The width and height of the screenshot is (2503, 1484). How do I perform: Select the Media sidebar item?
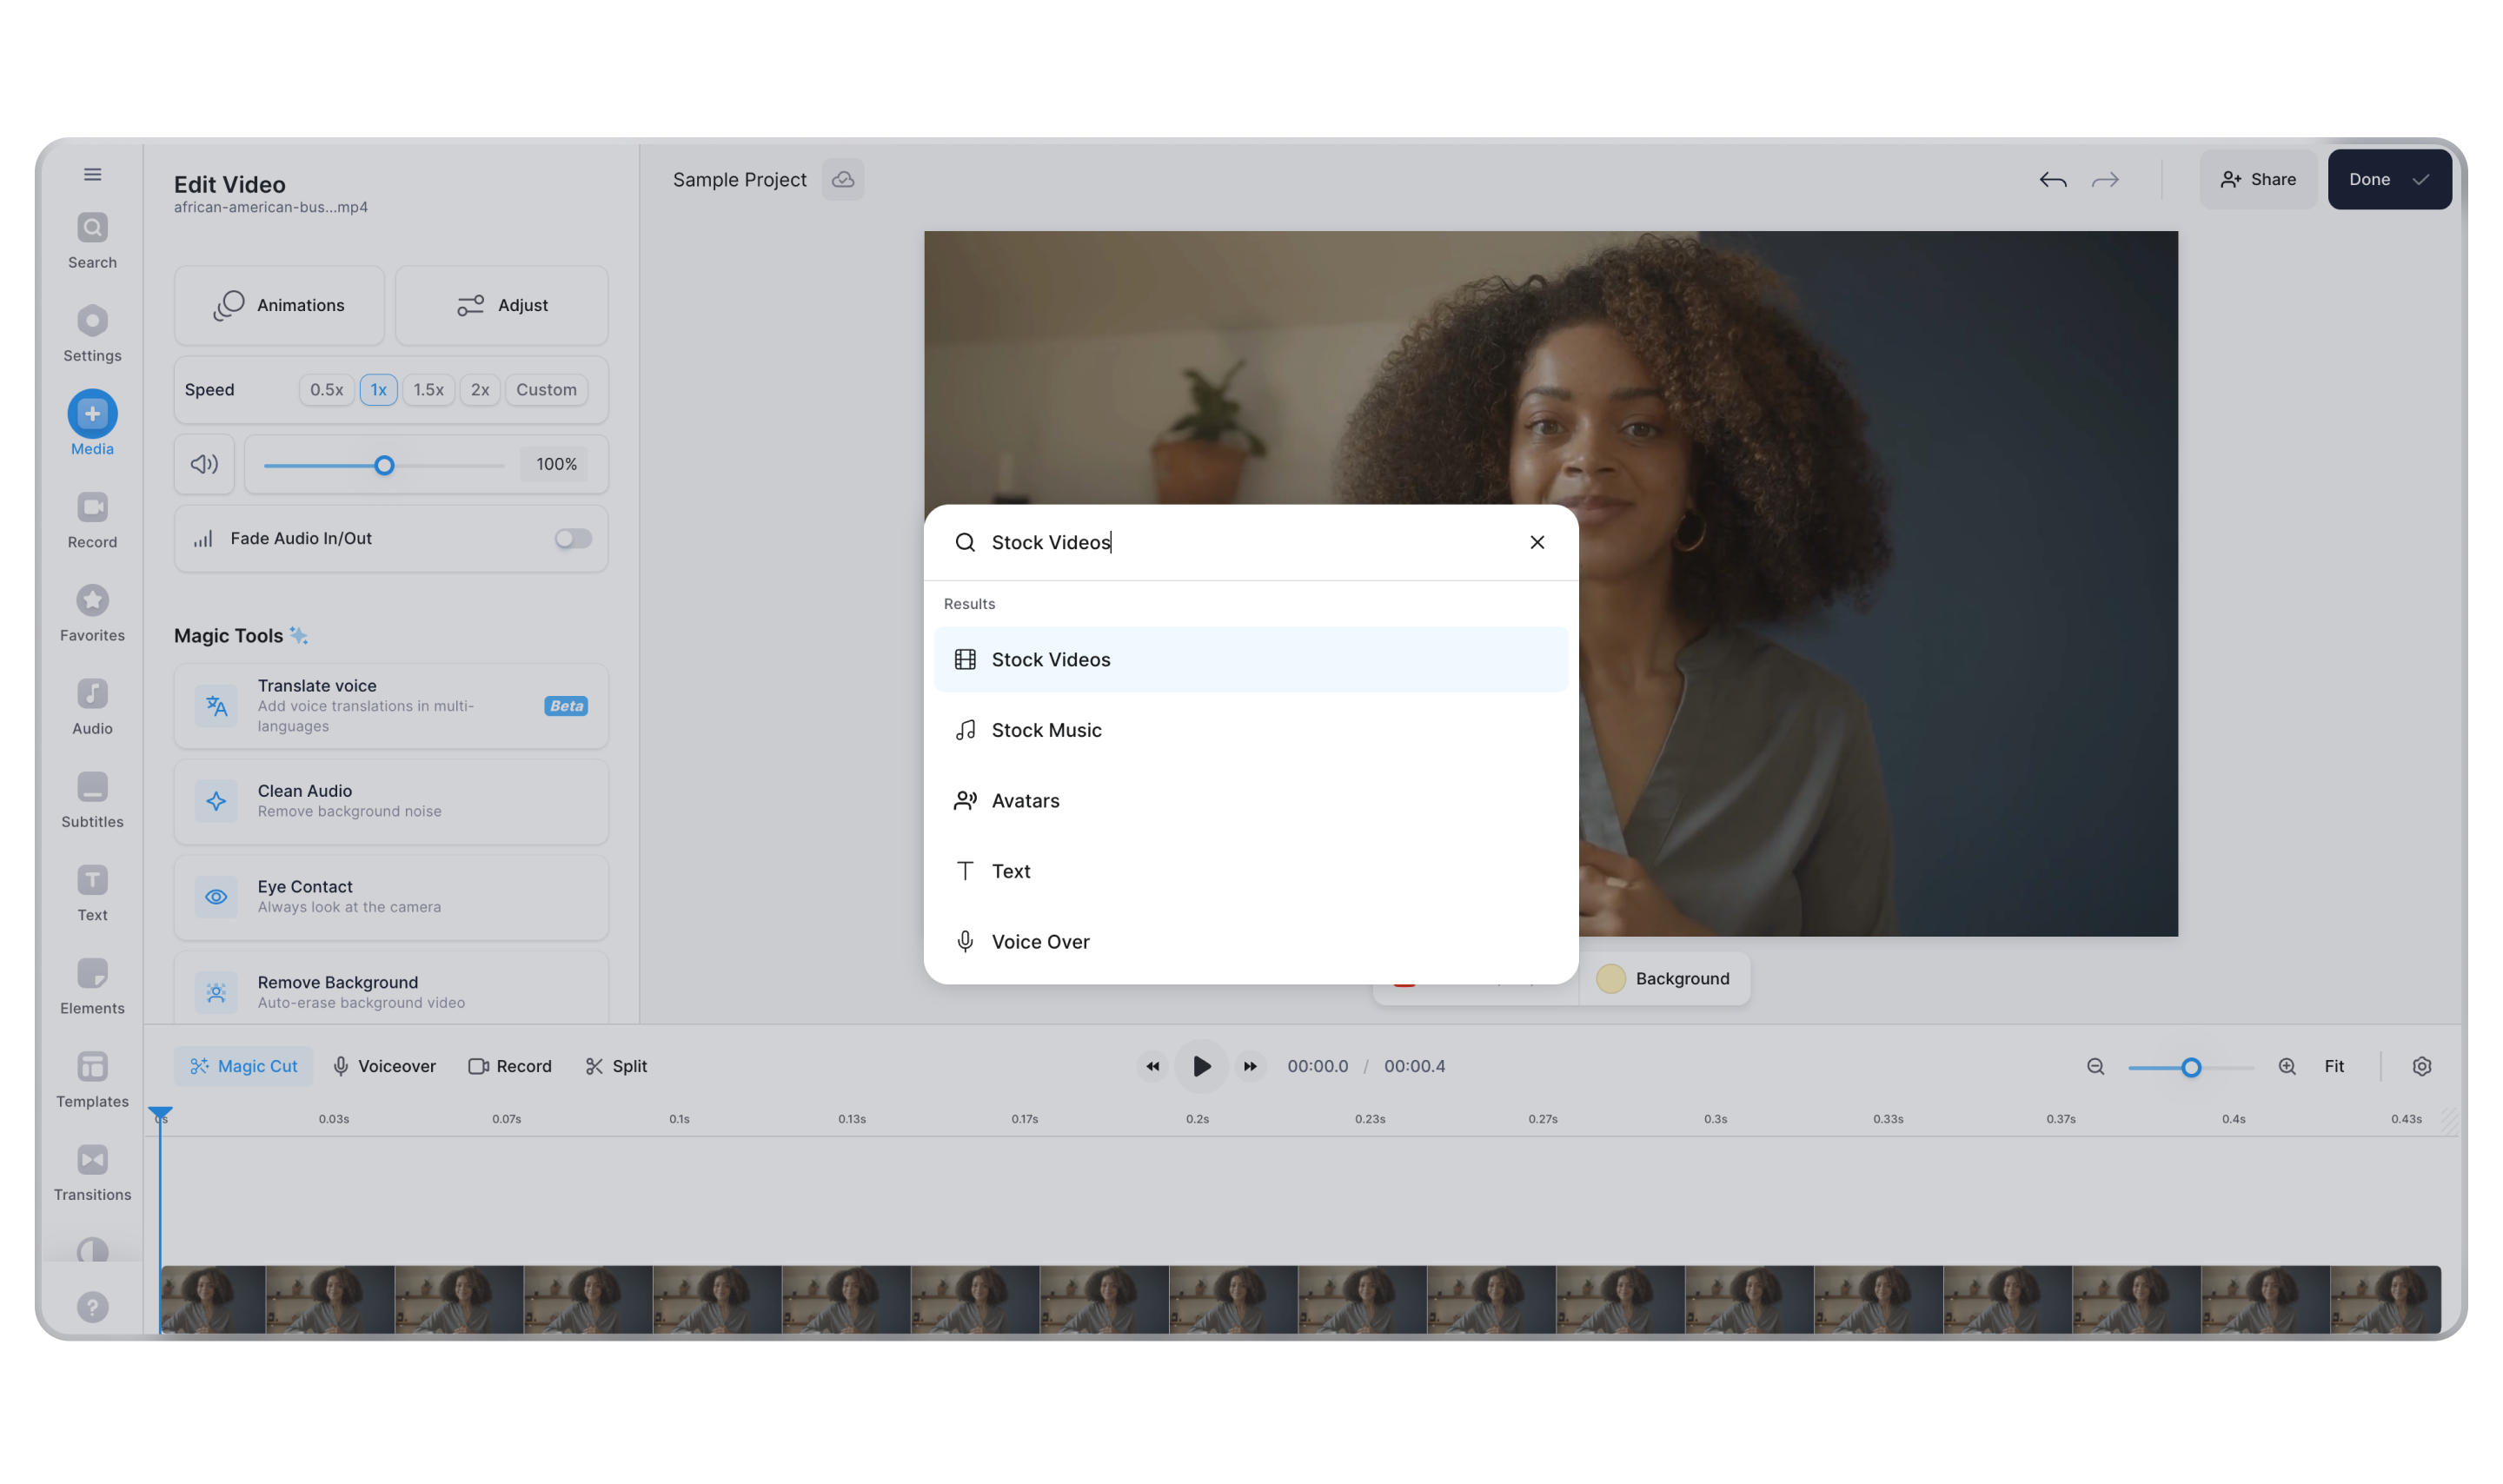pyautogui.click(x=92, y=424)
